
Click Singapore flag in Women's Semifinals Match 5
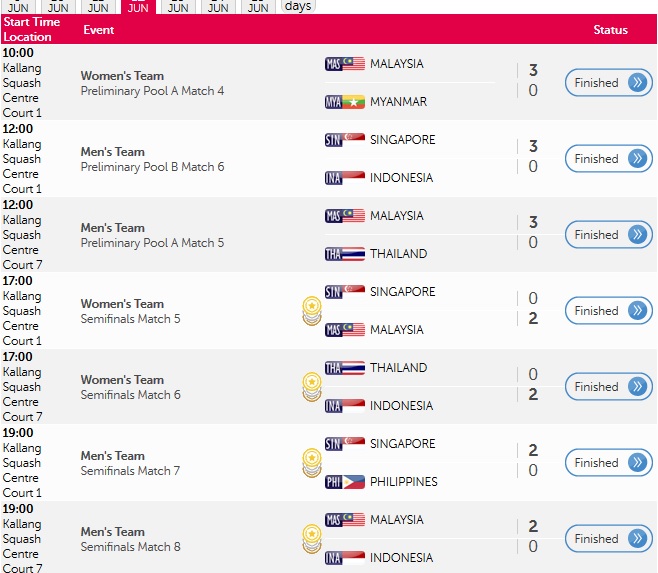pos(345,292)
